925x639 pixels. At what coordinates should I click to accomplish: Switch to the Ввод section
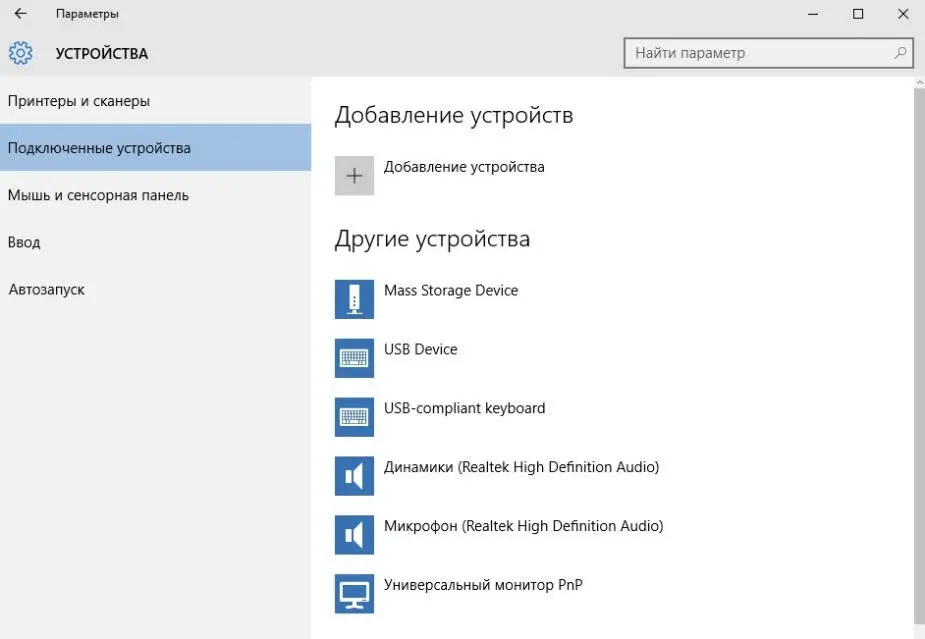click(24, 242)
